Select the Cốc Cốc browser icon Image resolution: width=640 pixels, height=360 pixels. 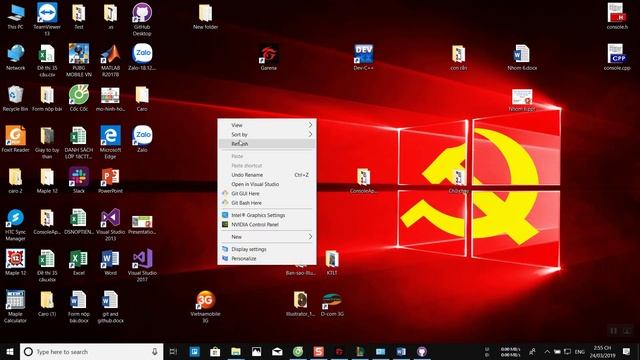(79, 98)
